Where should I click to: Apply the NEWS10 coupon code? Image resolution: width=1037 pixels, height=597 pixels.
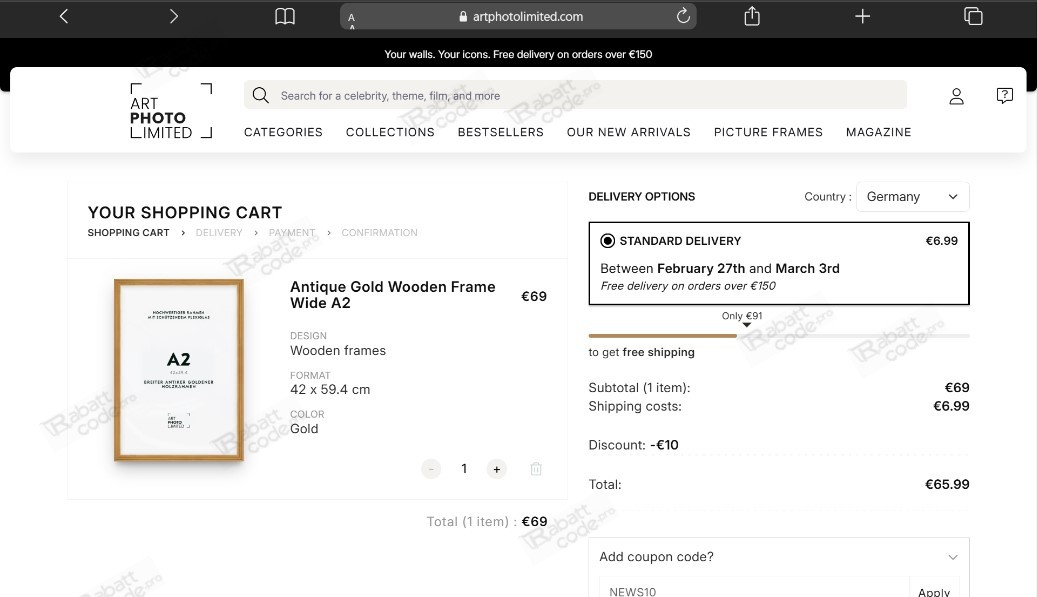pyautogui.click(x=934, y=591)
